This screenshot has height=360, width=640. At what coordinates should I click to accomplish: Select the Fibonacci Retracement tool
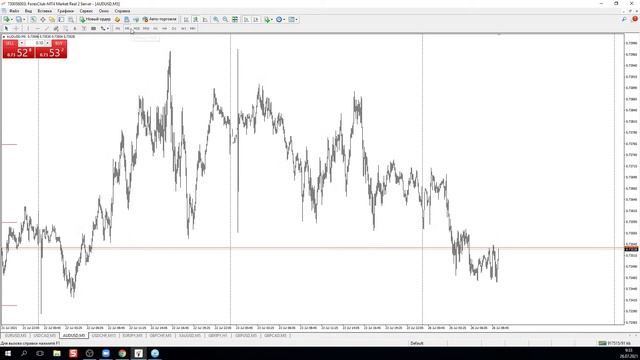65,29
